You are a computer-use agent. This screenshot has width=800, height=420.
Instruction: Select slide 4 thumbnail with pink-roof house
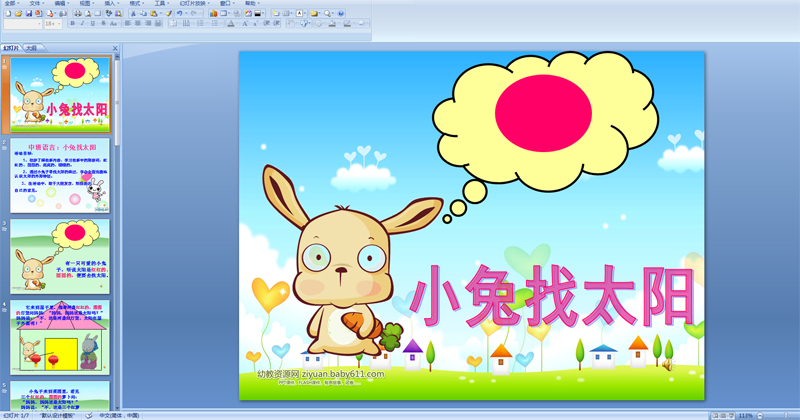(60, 337)
